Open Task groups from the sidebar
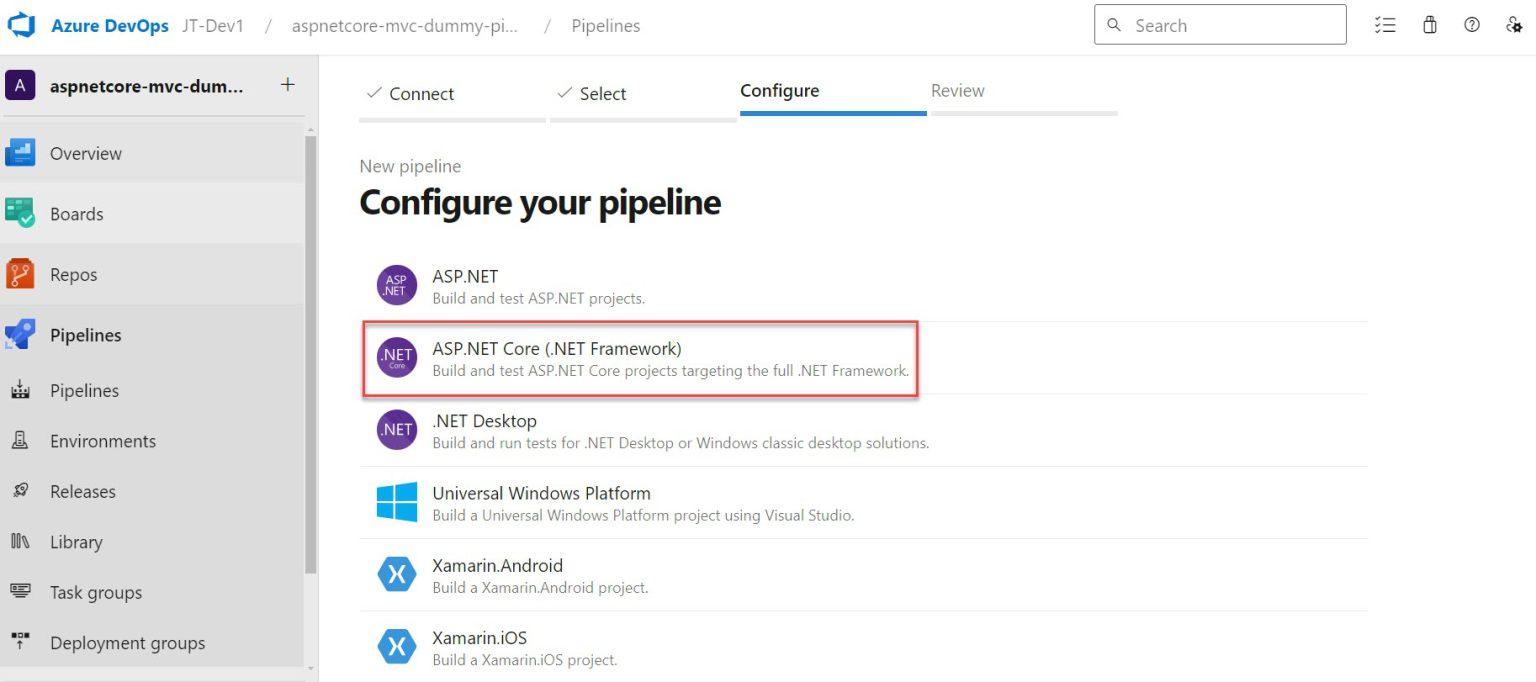1536x682 pixels. pyautogui.click(x=95, y=592)
